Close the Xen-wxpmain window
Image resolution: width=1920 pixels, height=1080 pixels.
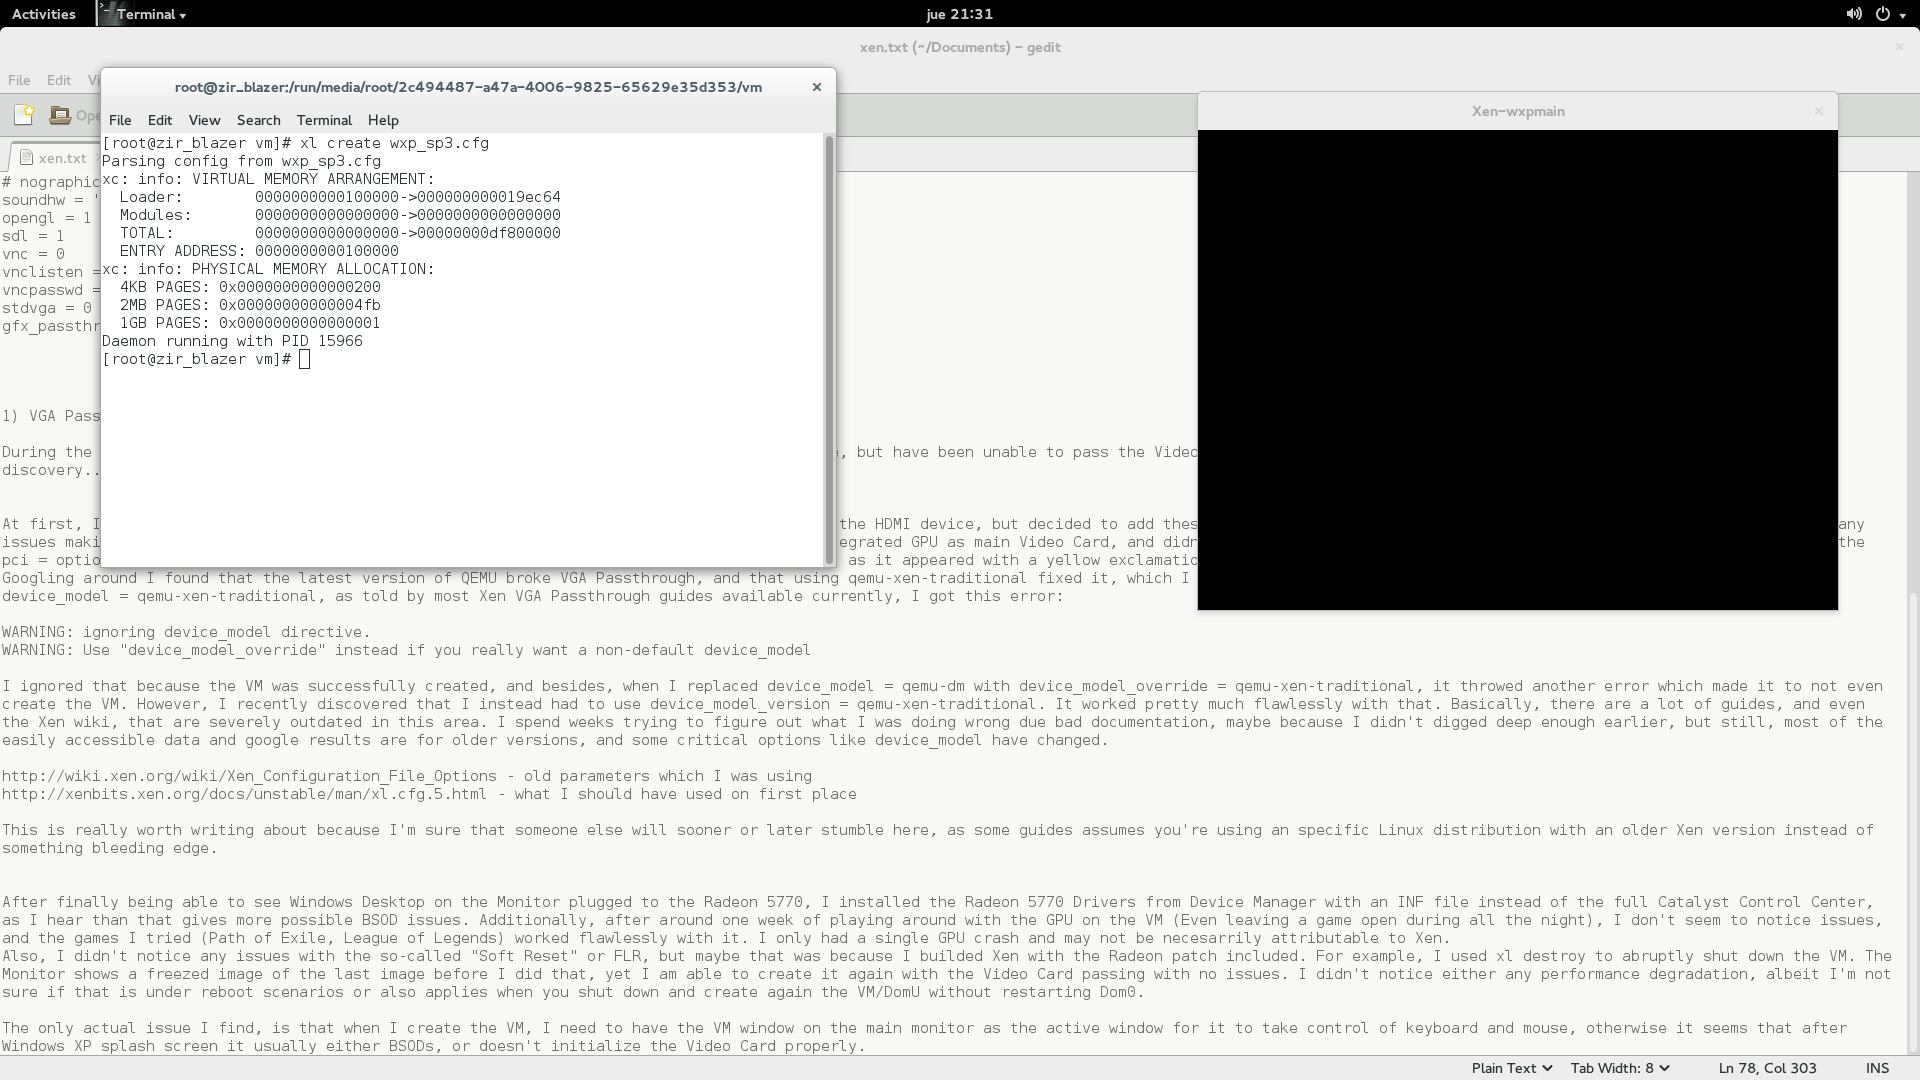(x=1819, y=111)
